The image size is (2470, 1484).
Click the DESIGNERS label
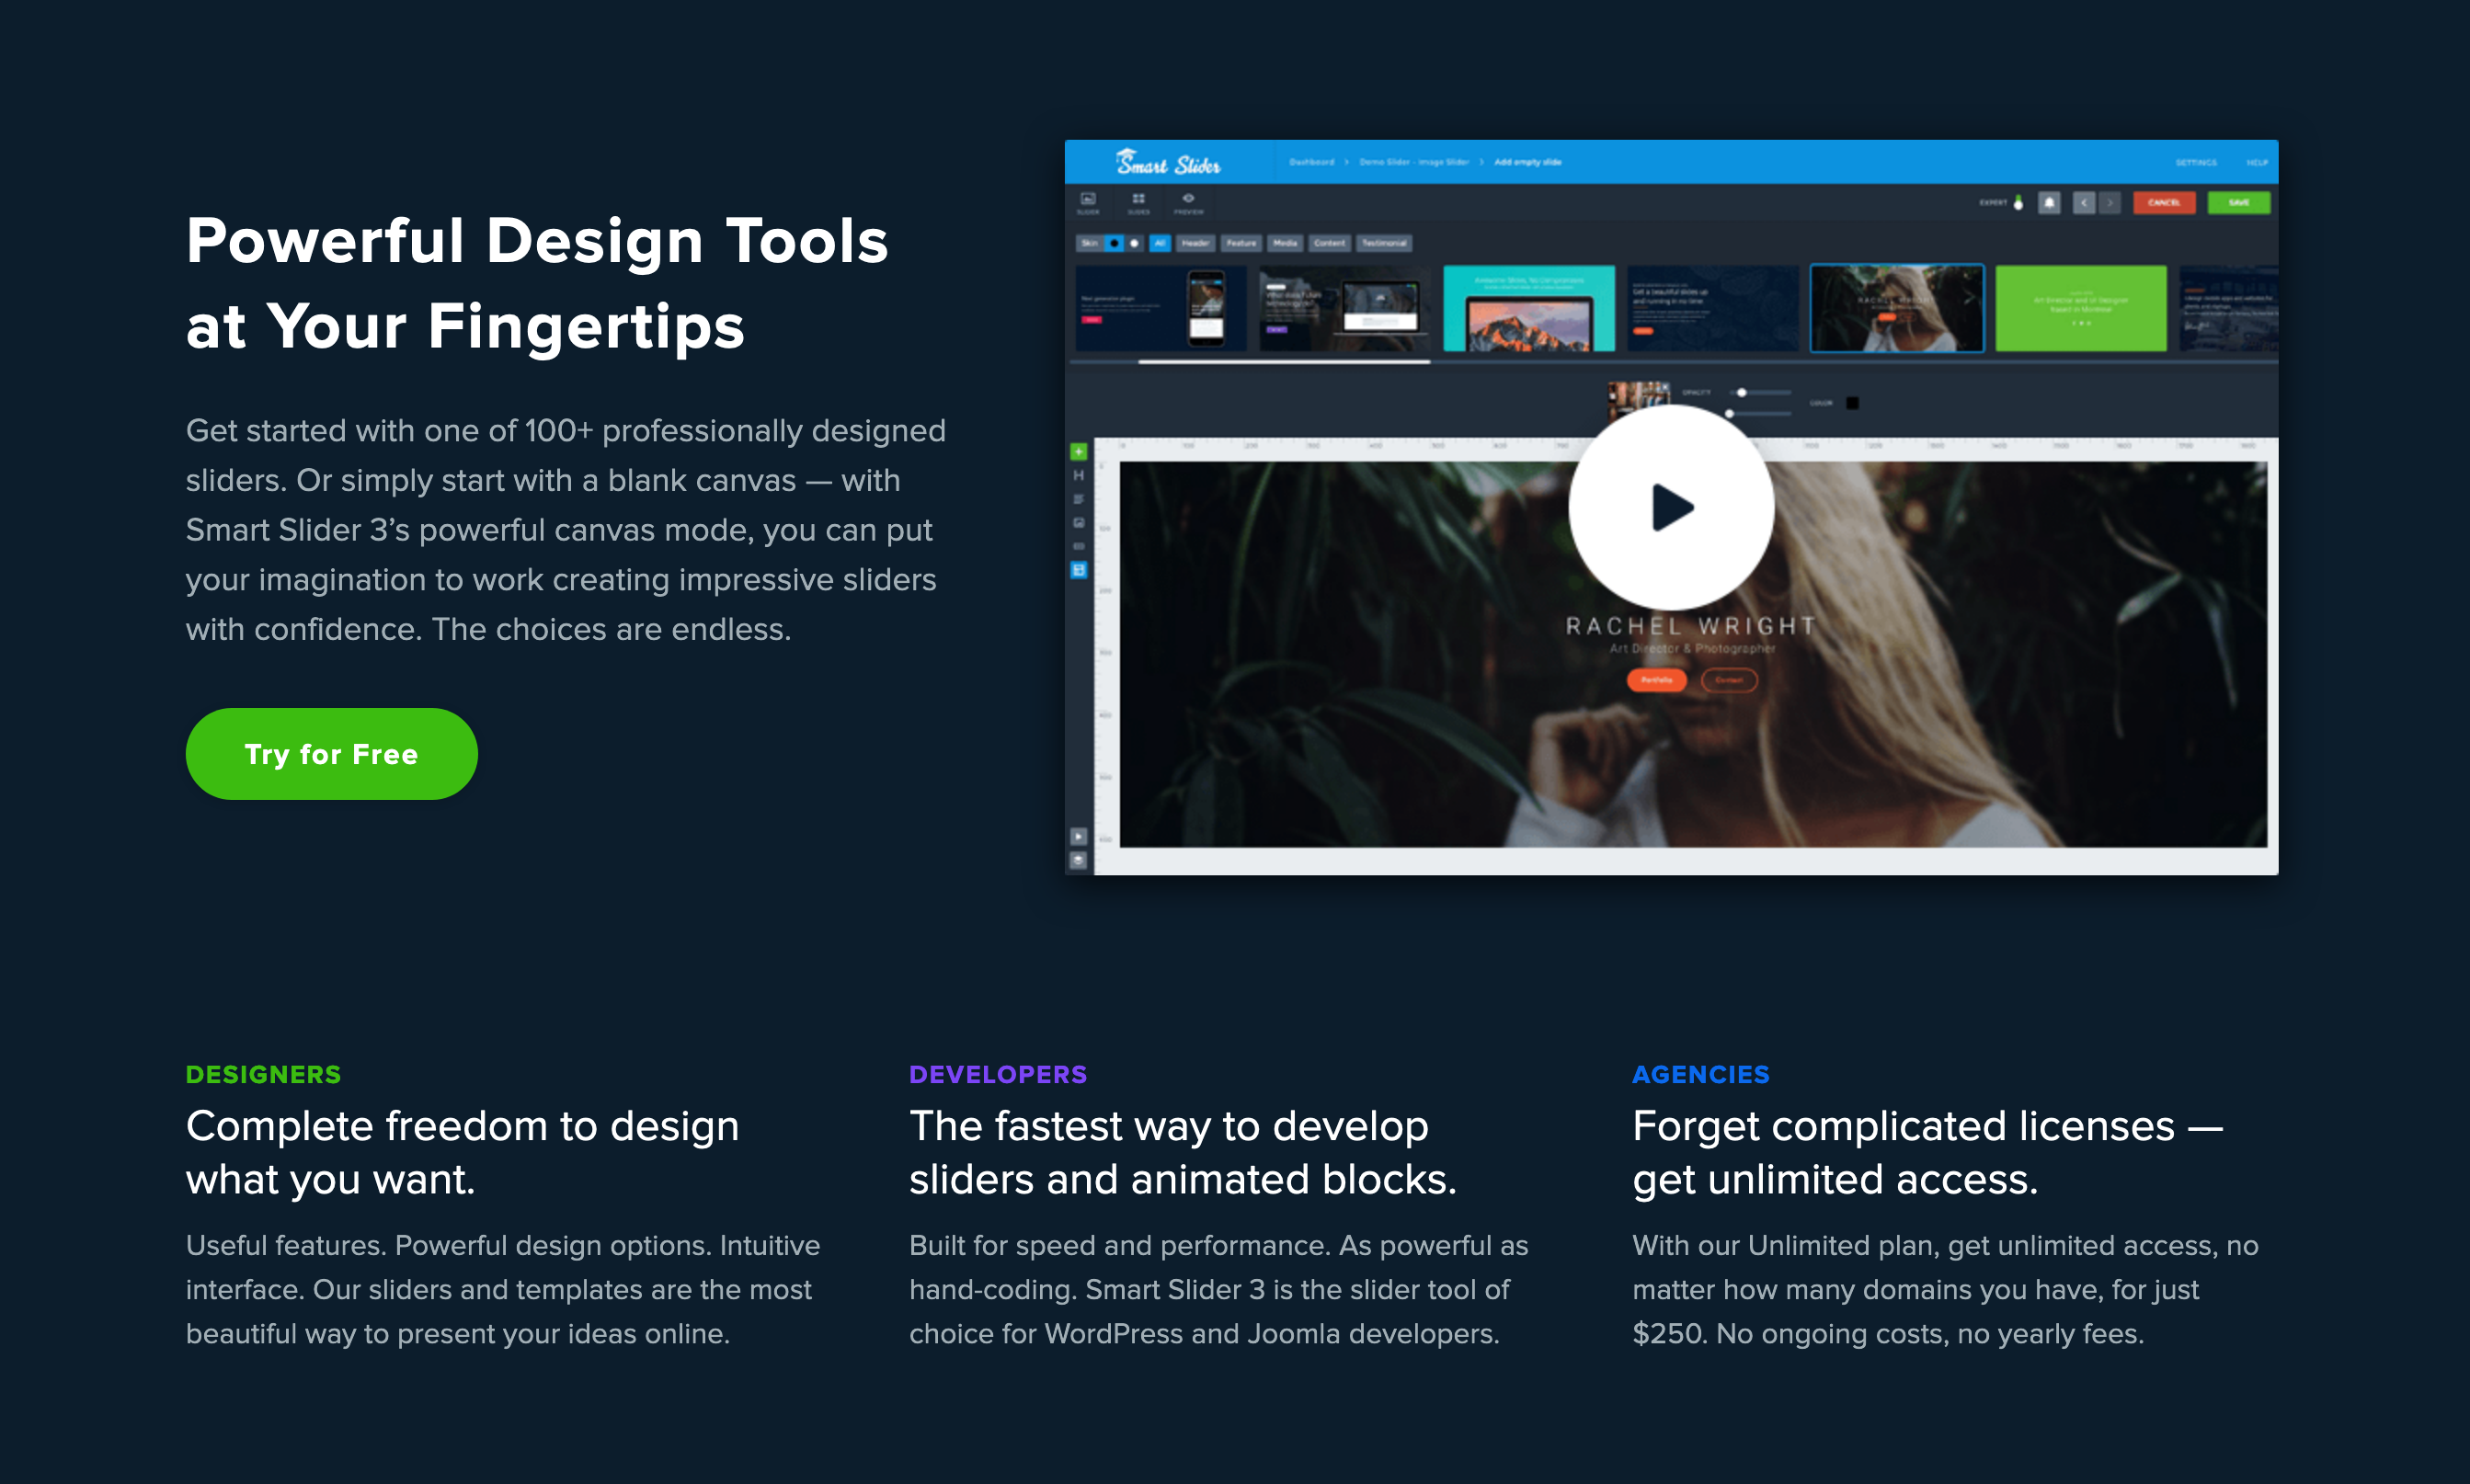coord(263,1074)
